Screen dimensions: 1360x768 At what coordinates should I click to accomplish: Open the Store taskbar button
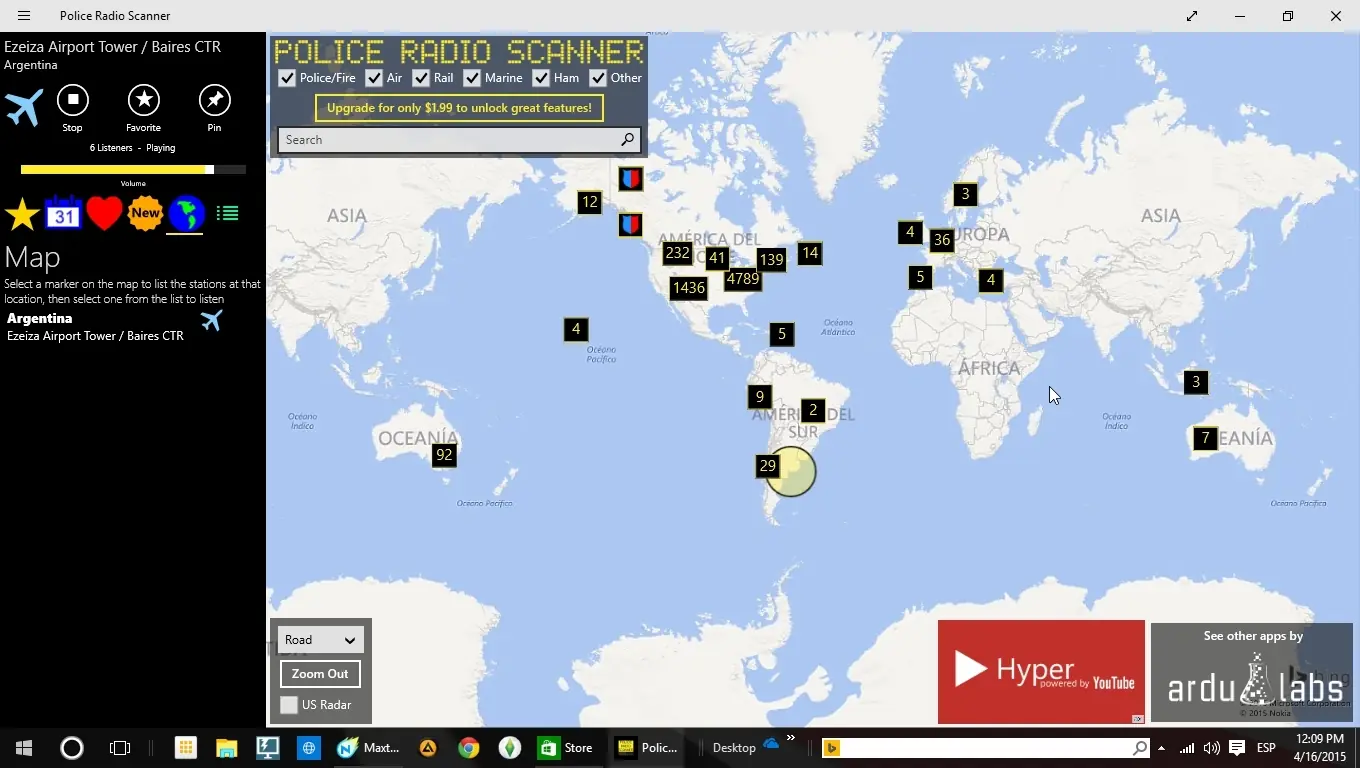[x=566, y=748]
